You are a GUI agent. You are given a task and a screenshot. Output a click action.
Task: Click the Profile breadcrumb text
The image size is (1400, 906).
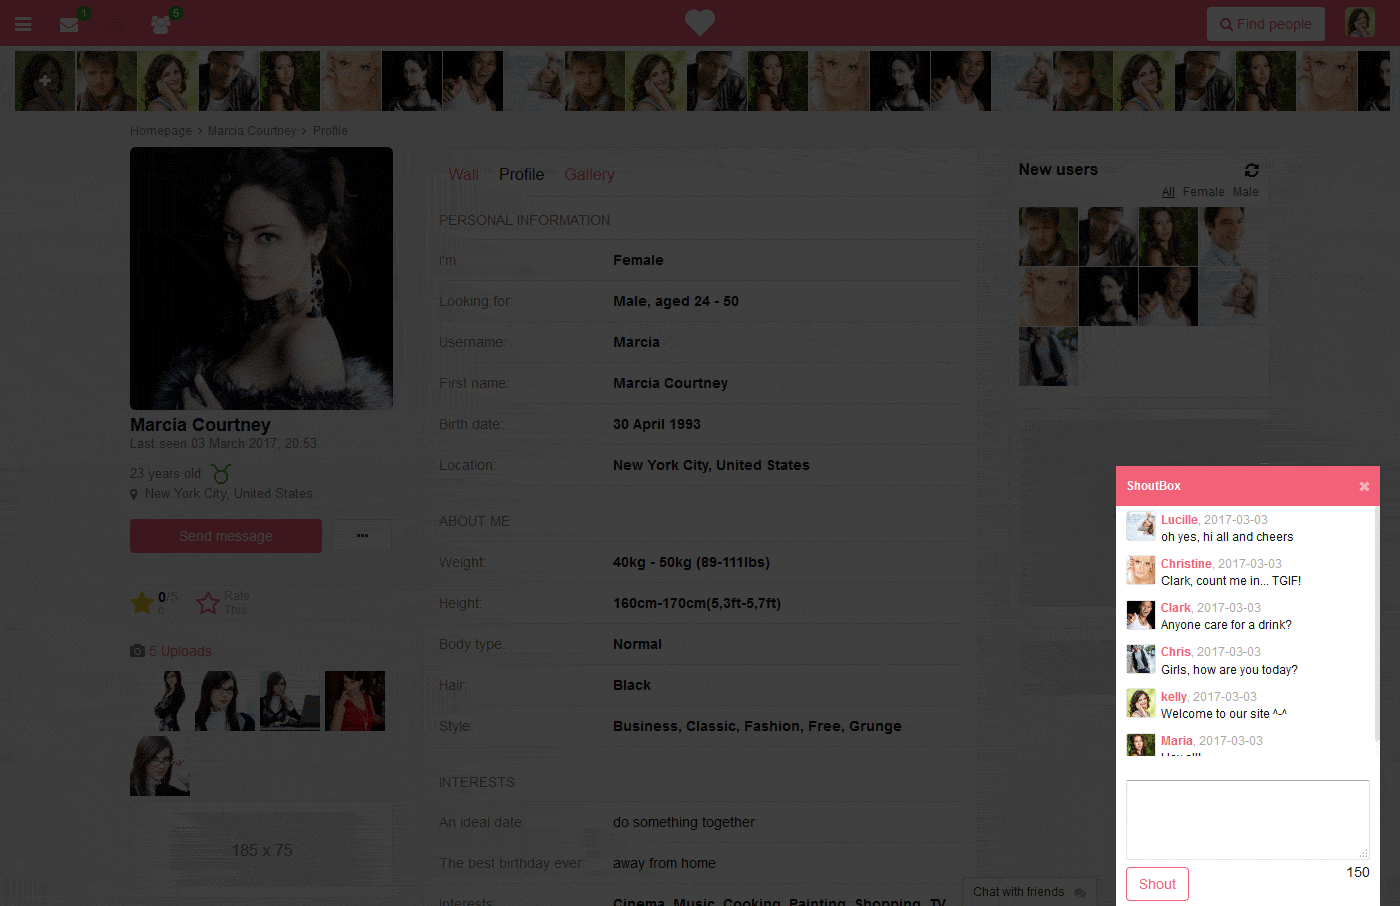tap(330, 131)
